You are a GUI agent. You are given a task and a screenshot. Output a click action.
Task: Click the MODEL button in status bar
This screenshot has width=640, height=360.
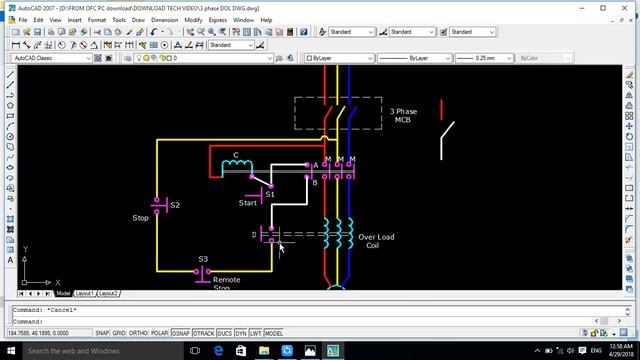point(274,333)
